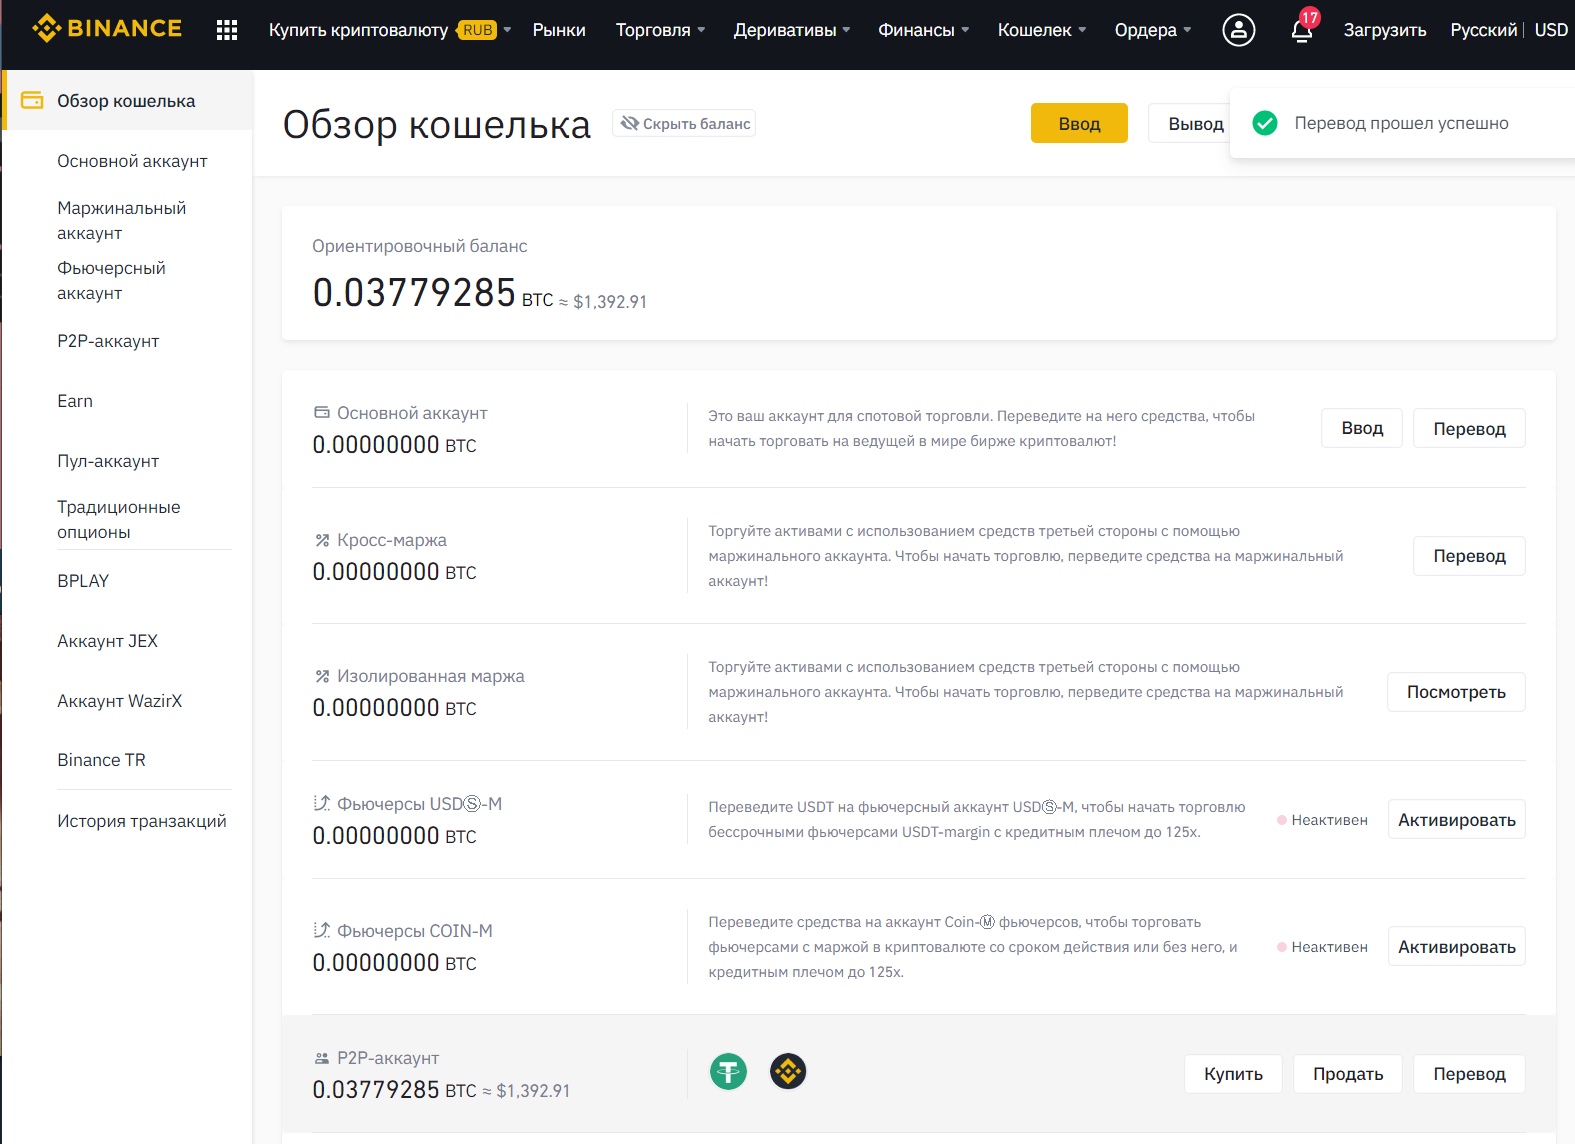1575x1144 pixels.
Task: Open the apps grid menu icon
Action: (227, 30)
